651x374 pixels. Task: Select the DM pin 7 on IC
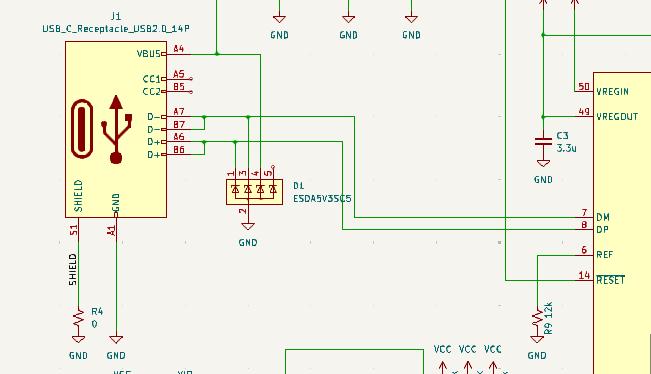[584, 217]
